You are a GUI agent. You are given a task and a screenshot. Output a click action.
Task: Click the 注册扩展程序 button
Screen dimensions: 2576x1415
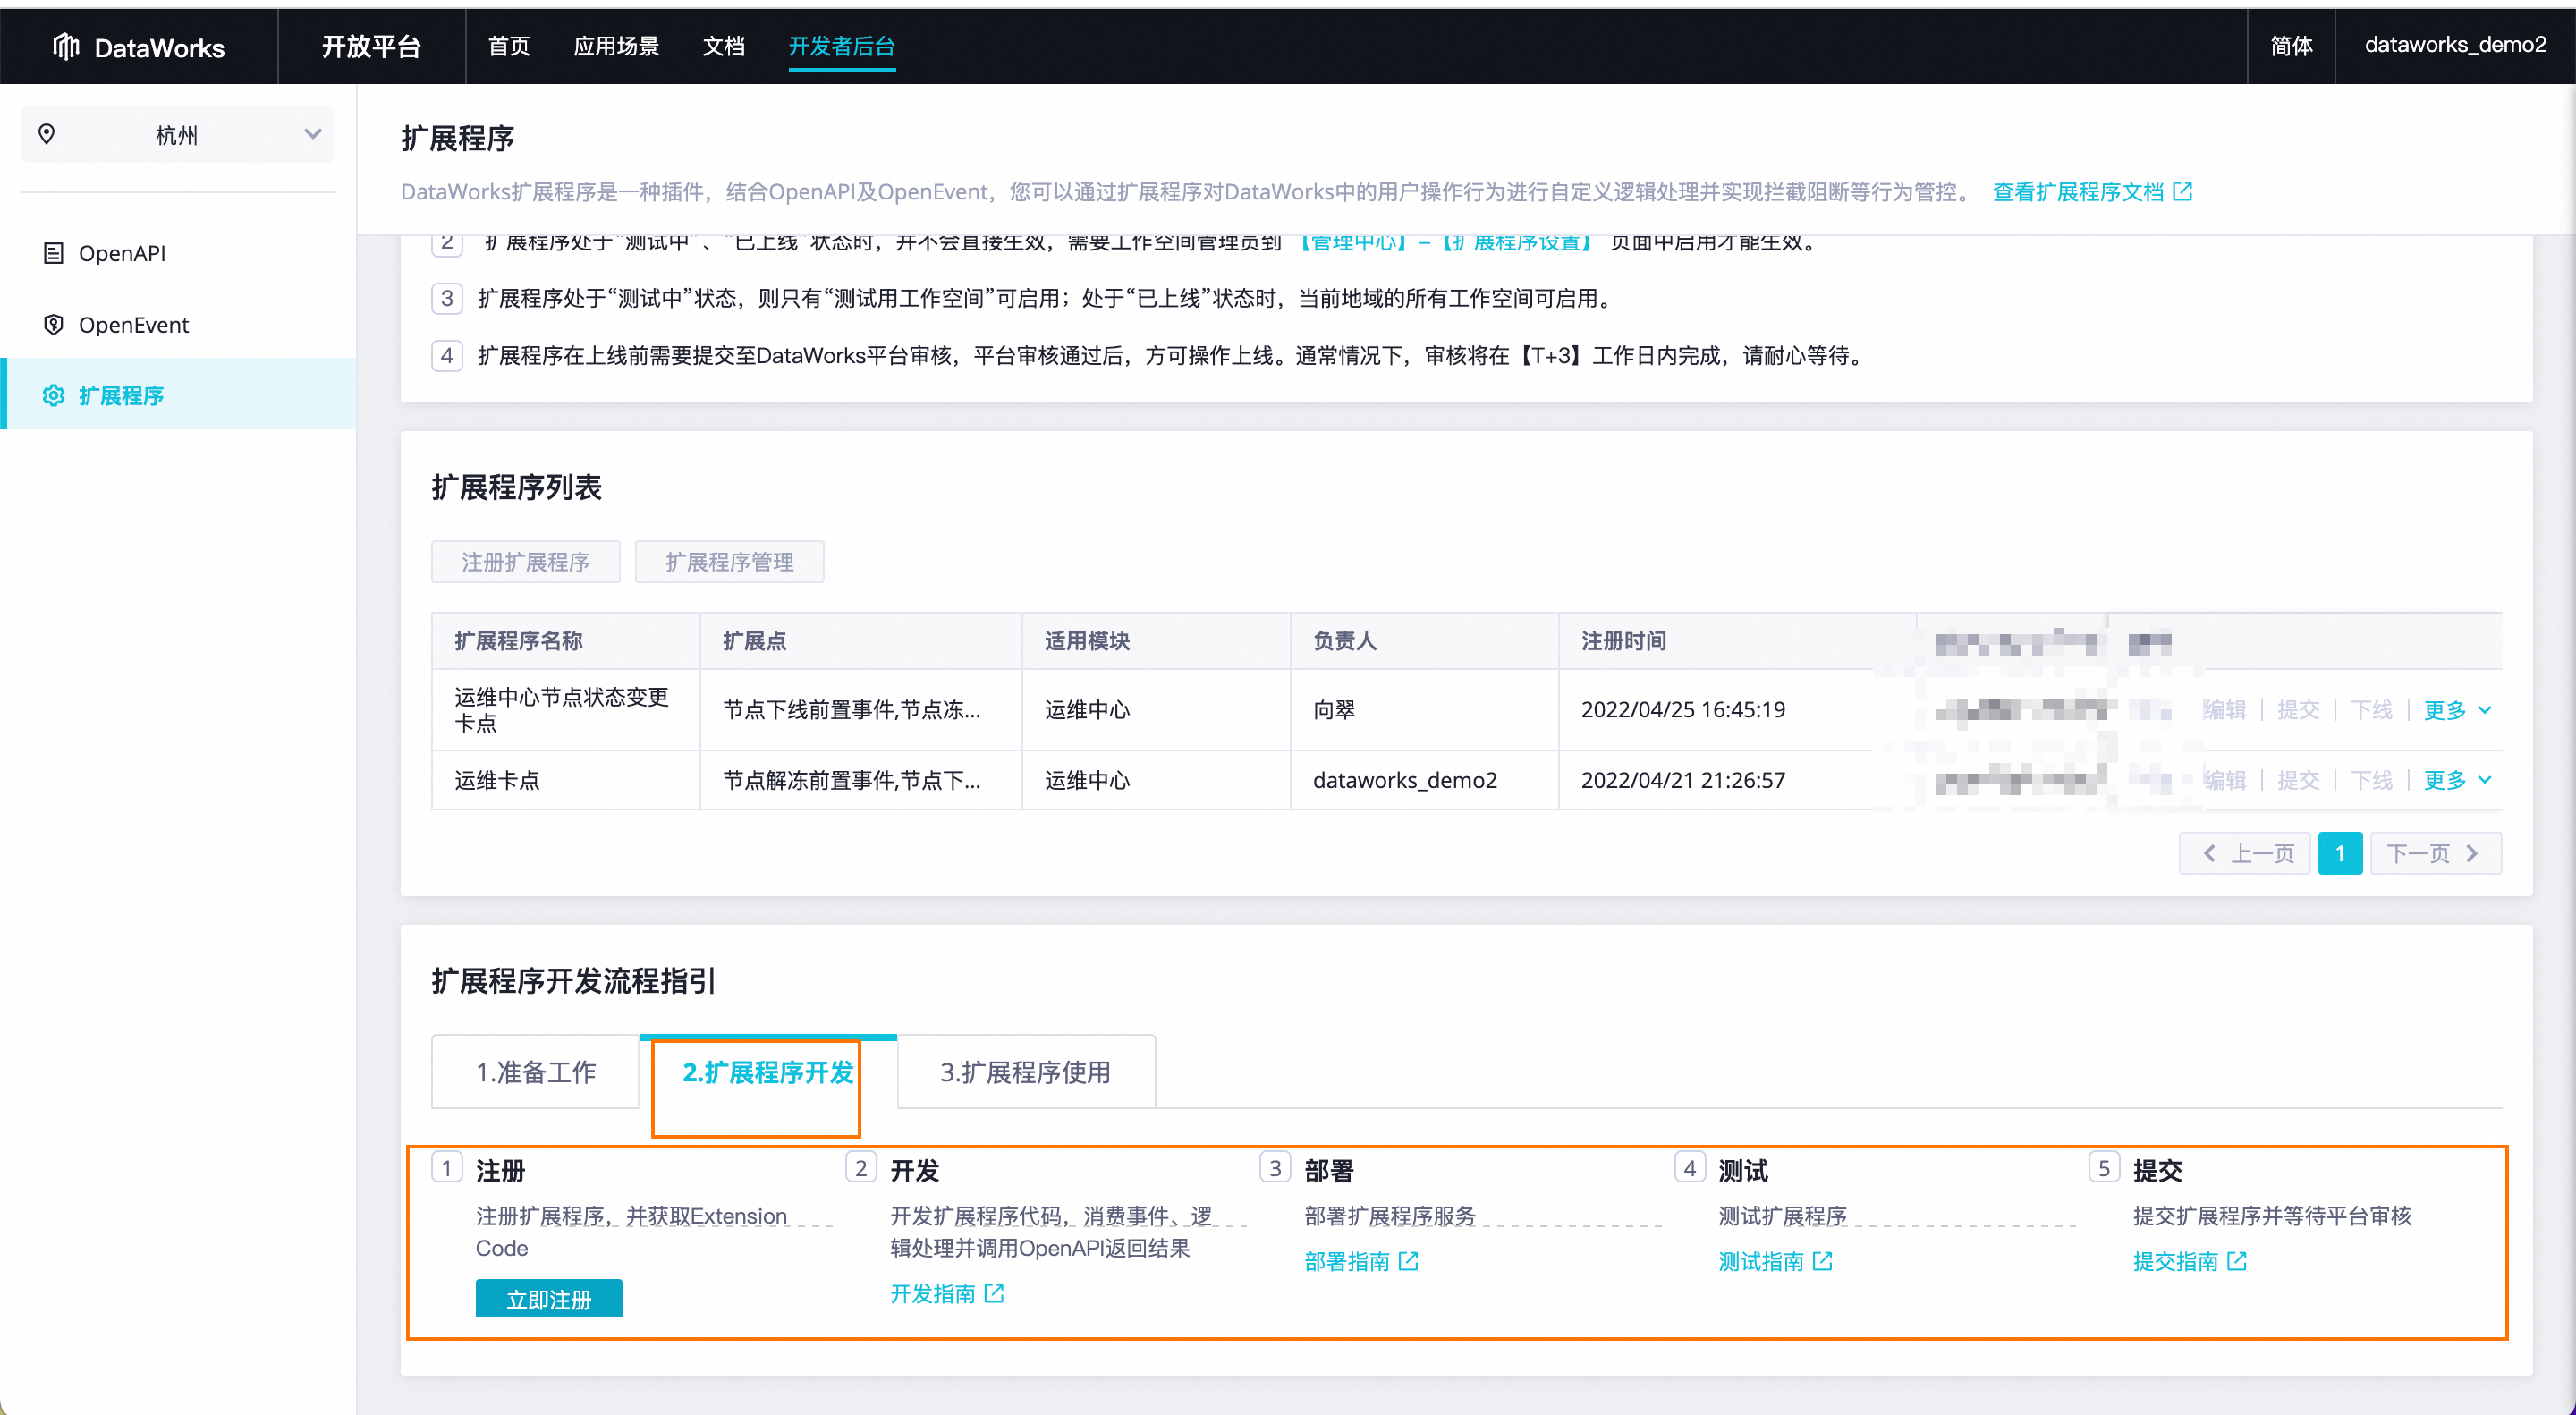[x=526, y=562]
